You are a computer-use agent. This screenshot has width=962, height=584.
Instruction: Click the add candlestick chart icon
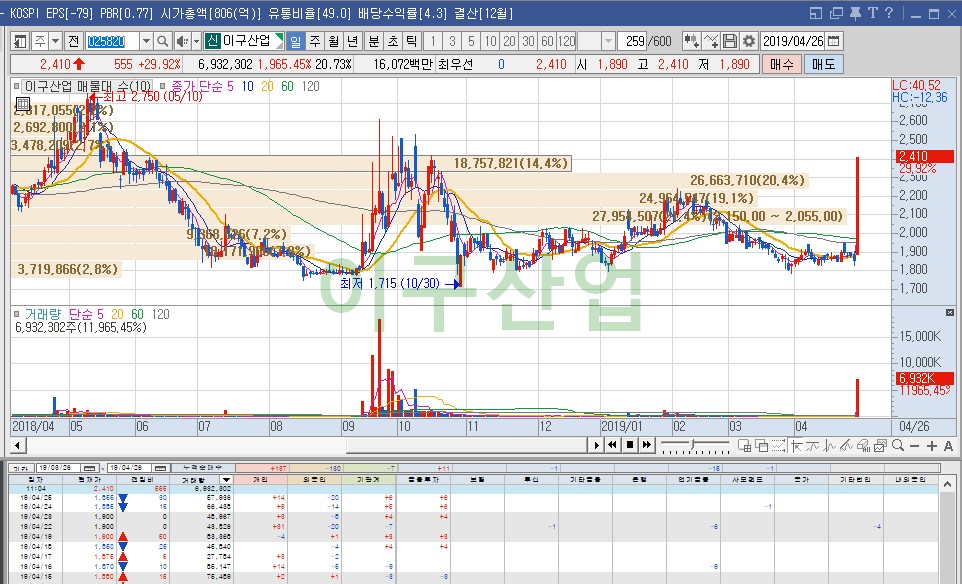(x=691, y=41)
